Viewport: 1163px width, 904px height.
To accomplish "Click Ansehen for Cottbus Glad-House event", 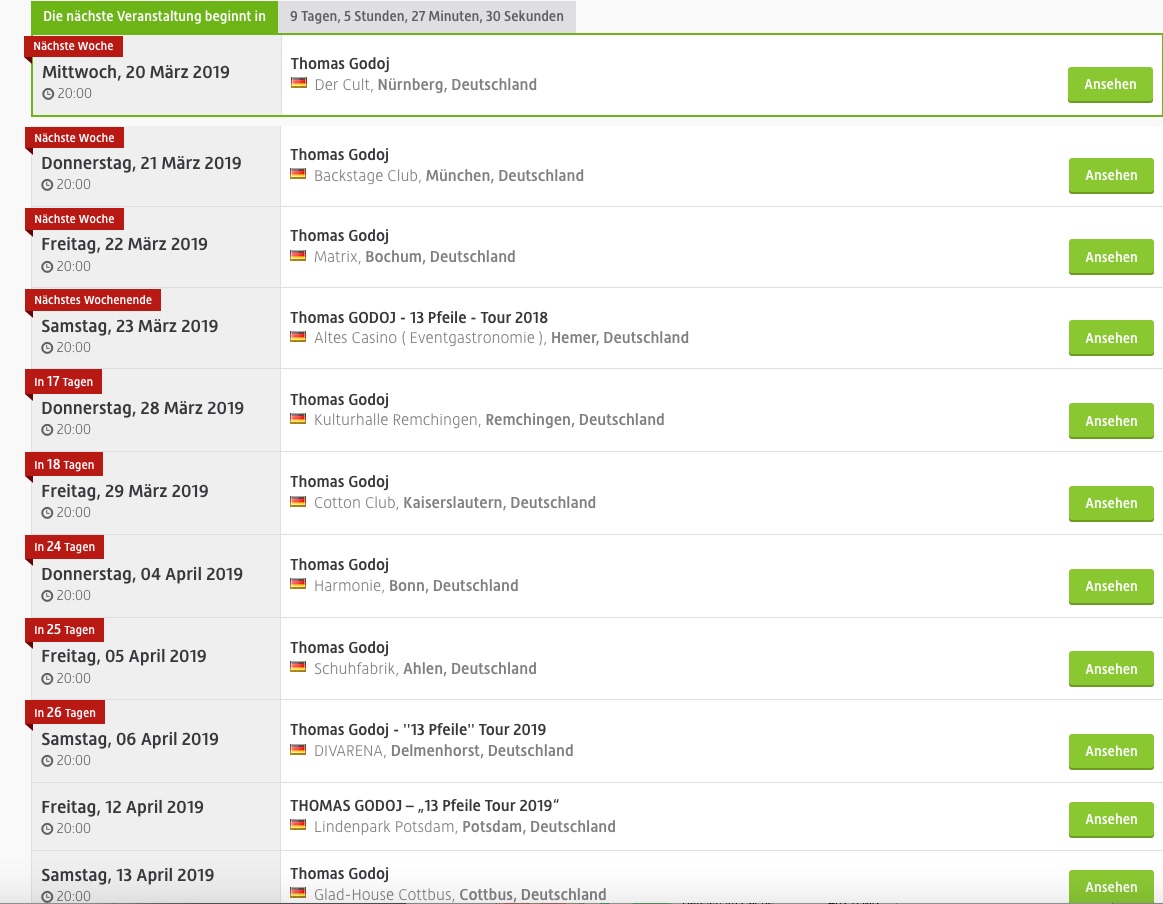I will (x=1110, y=886).
